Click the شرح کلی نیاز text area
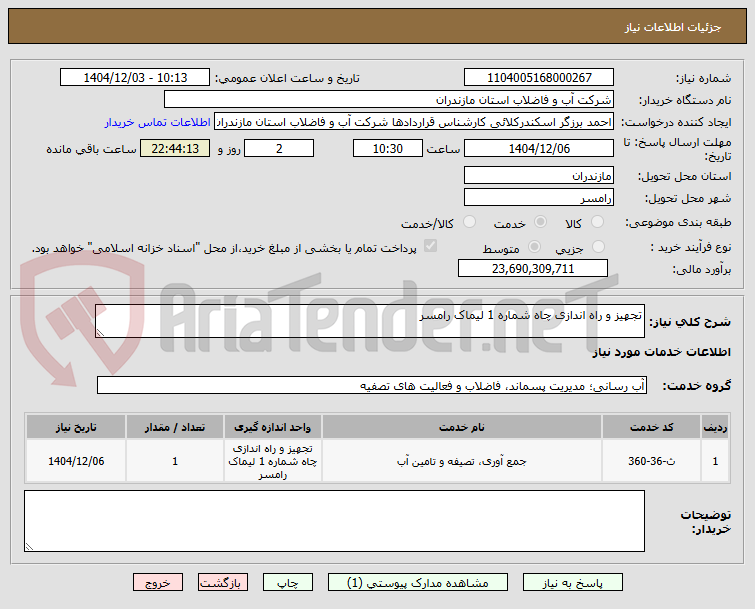Viewport: 755px width, 609px height. coord(369,321)
